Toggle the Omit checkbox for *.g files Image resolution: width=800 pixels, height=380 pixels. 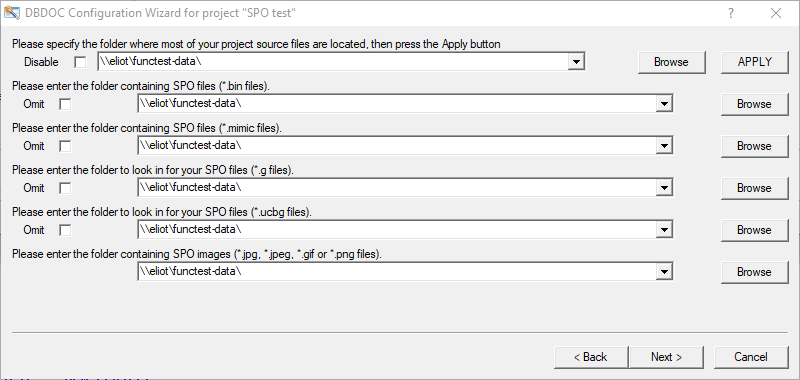(65, 188)
